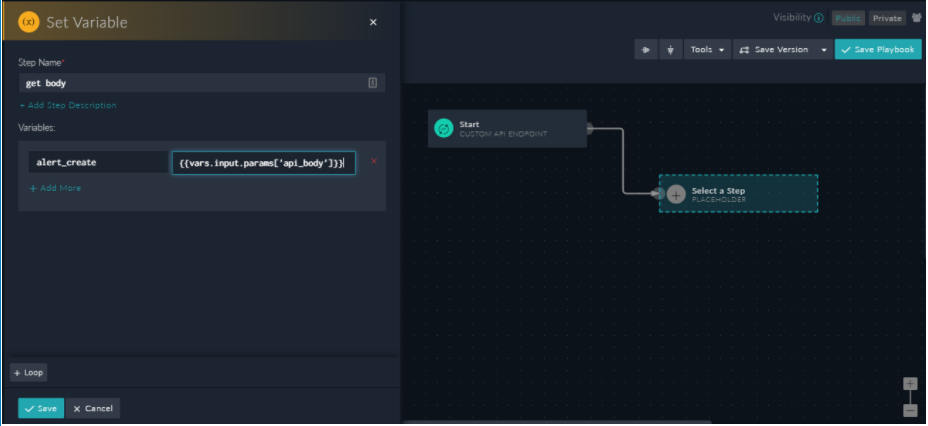Screen dimensions: 928x426
Task: Add a Loop to the step
Action: point(29,373)
